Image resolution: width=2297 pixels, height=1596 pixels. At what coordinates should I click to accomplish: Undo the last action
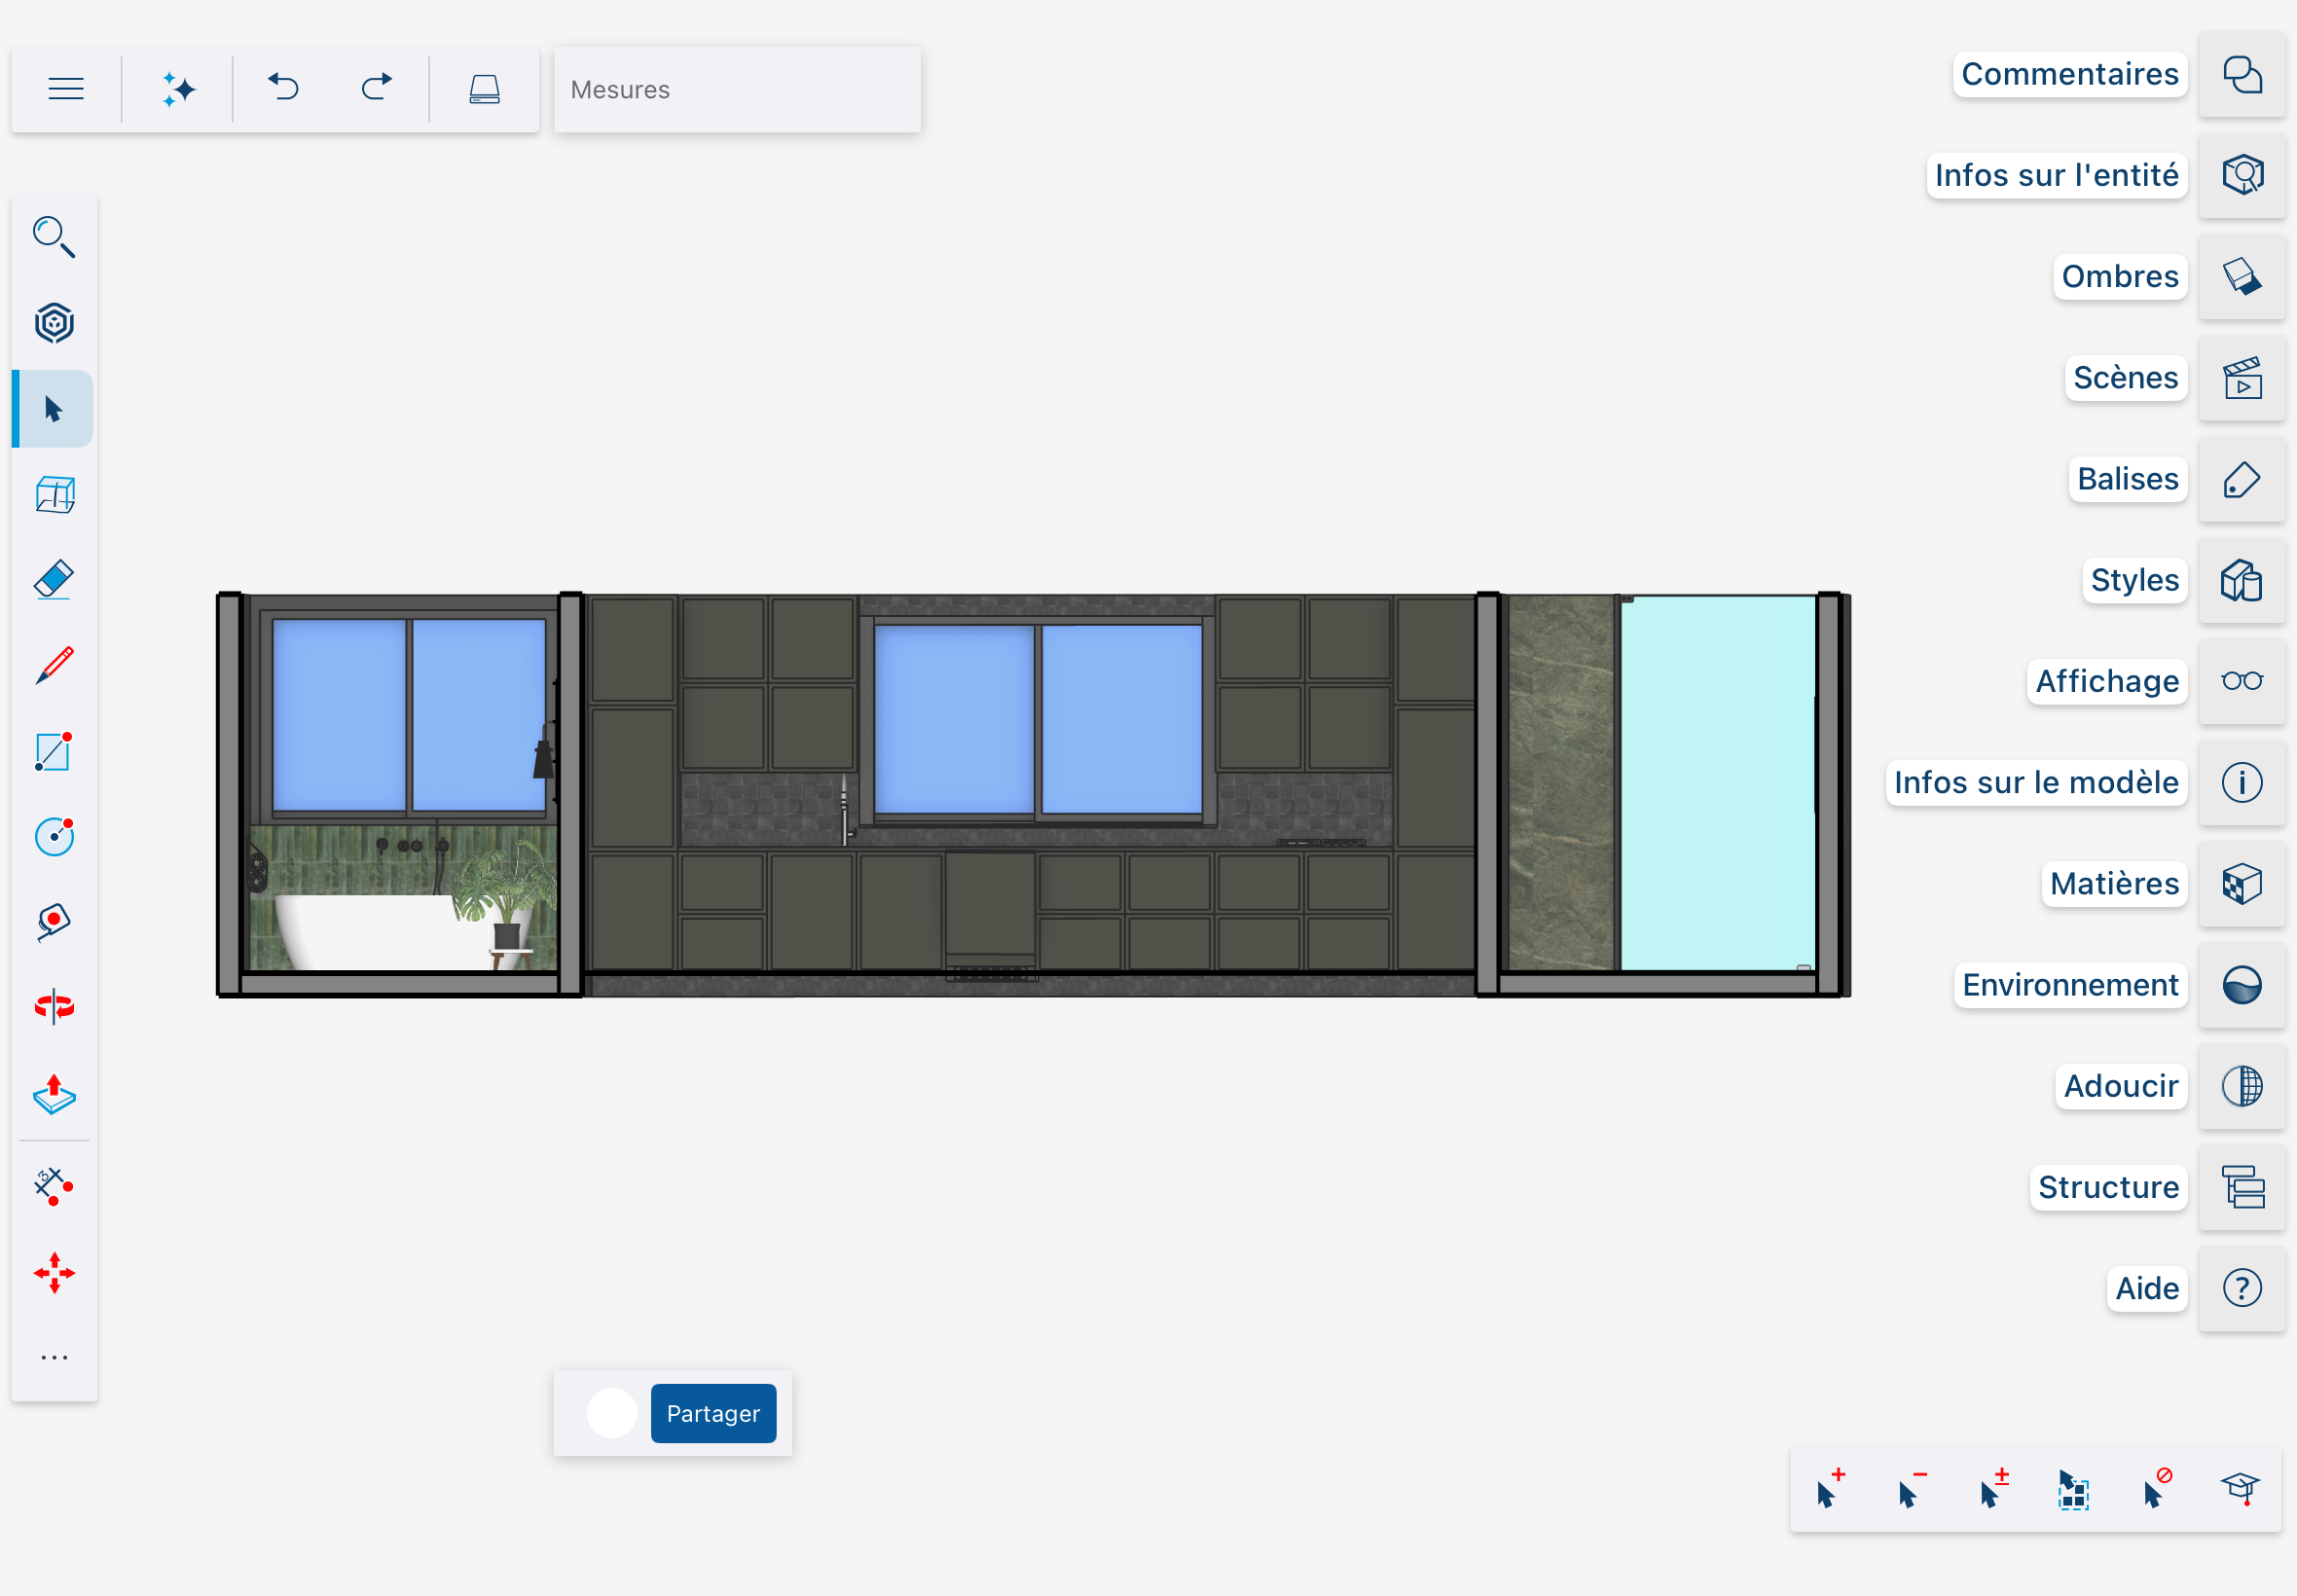284,88
